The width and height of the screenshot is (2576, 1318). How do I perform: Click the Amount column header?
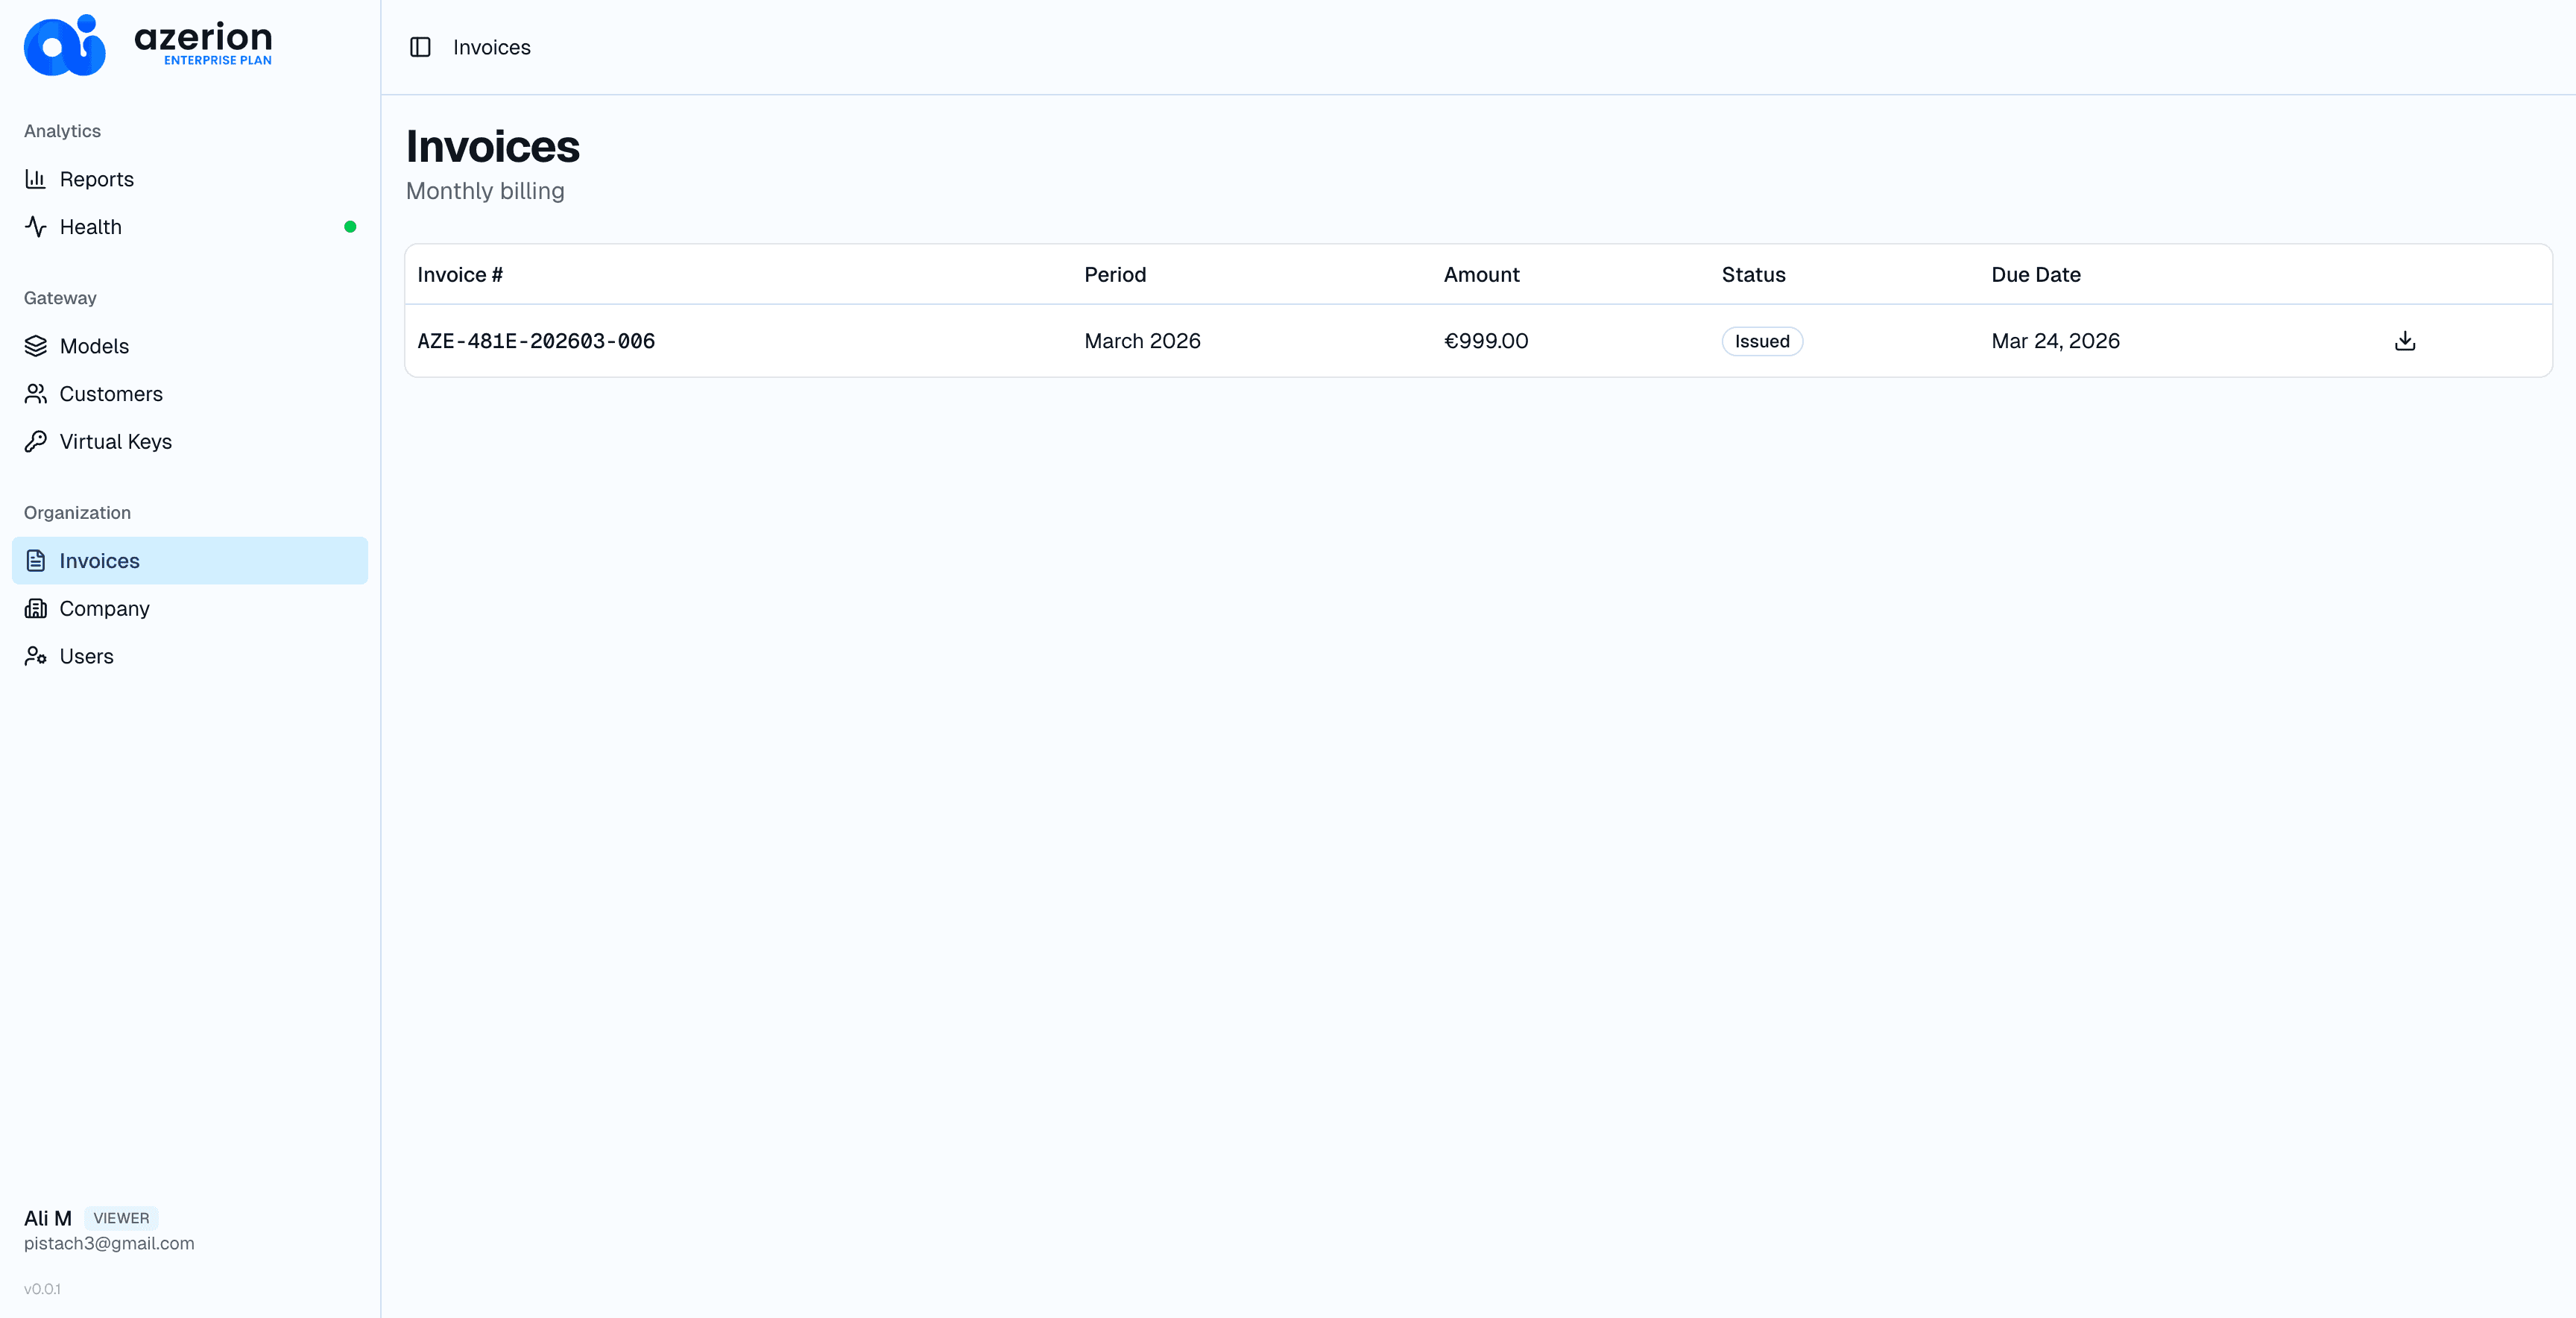(x=1481, y=274)
